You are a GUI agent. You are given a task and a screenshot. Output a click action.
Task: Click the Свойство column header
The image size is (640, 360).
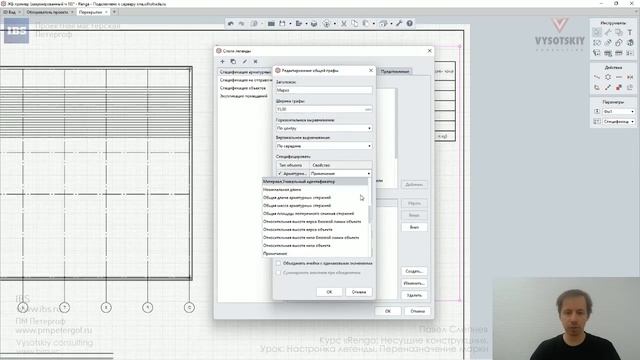pos(340,165)
